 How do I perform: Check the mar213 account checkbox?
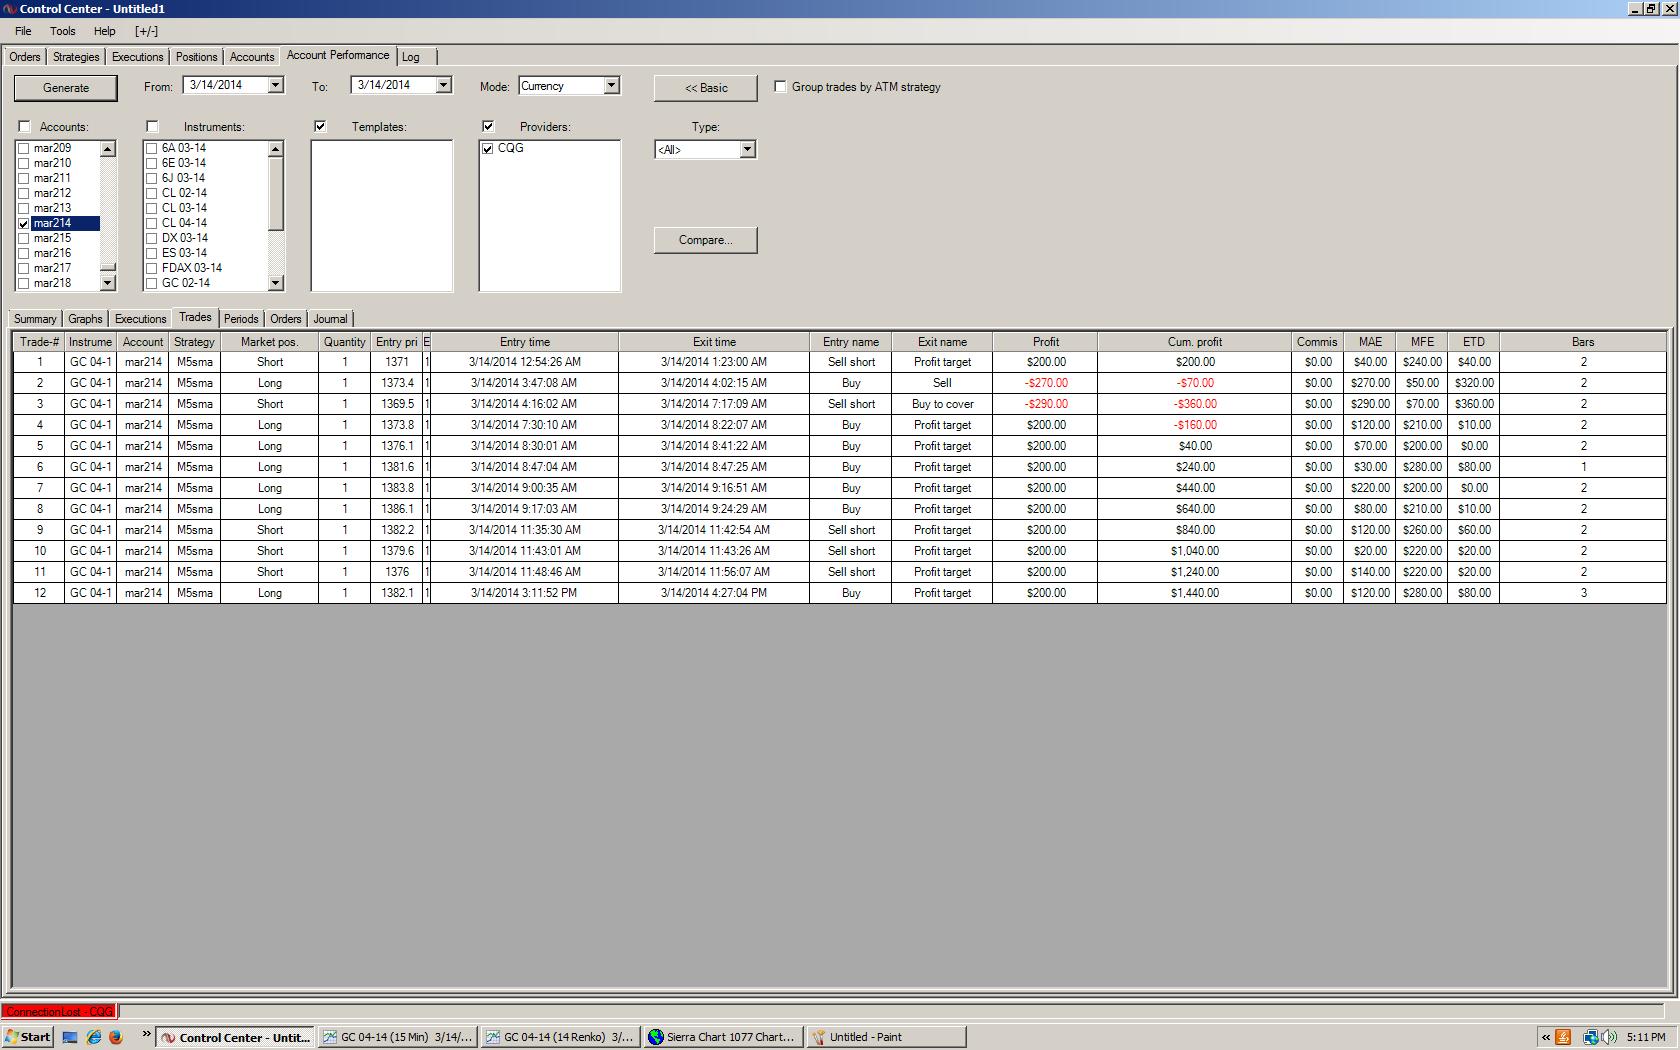click(24, 209)
